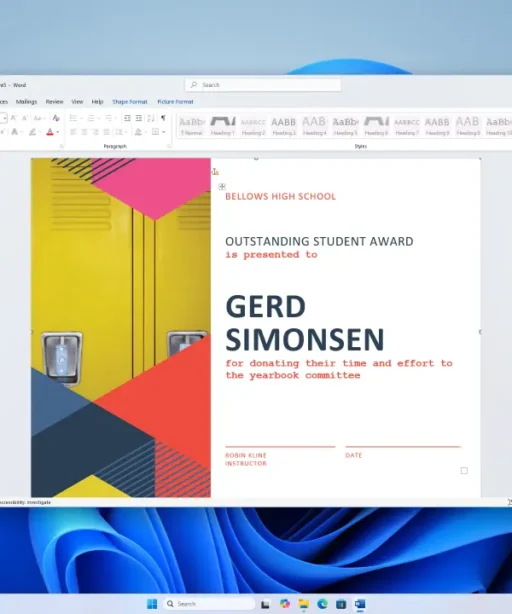Open Shading color dropdown arrow
The height and width of the screenshot is (614, 512).
[x=146, y=132]
